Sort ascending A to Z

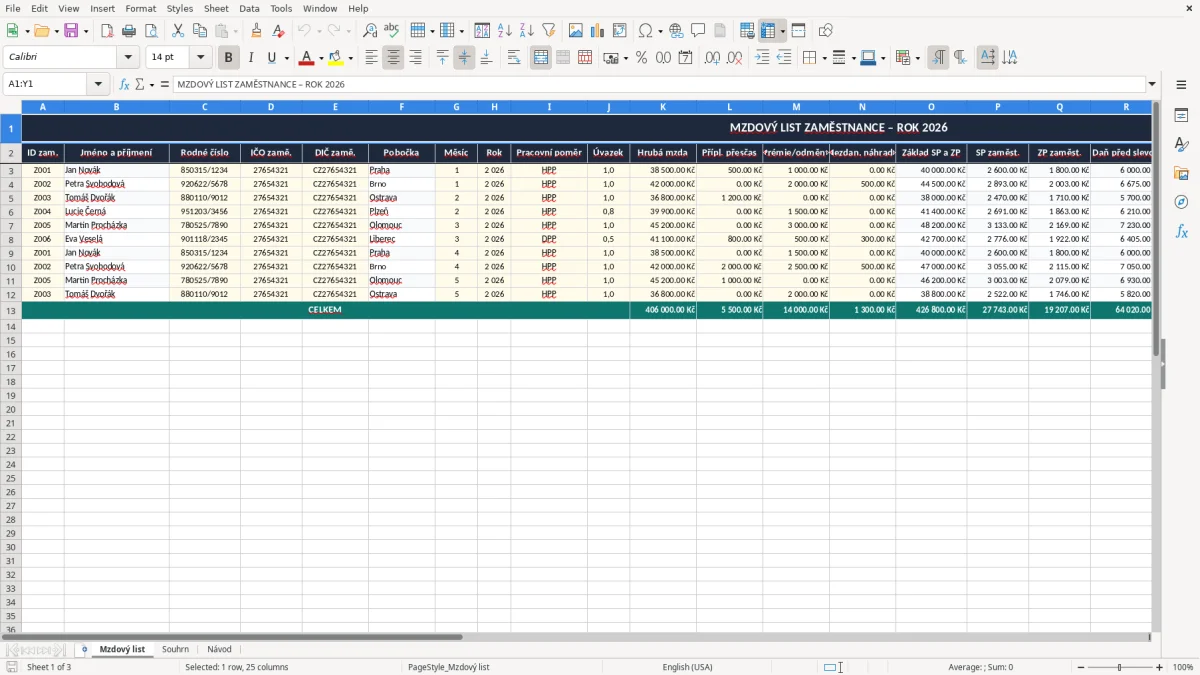505,31
